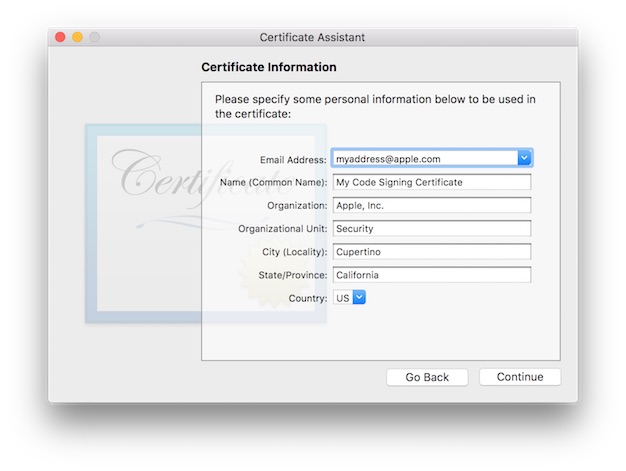The width and height of the screenshot is (626, 471).
Task: Click the Organization field containing Apple, Inc.
Action: (431, 205)
